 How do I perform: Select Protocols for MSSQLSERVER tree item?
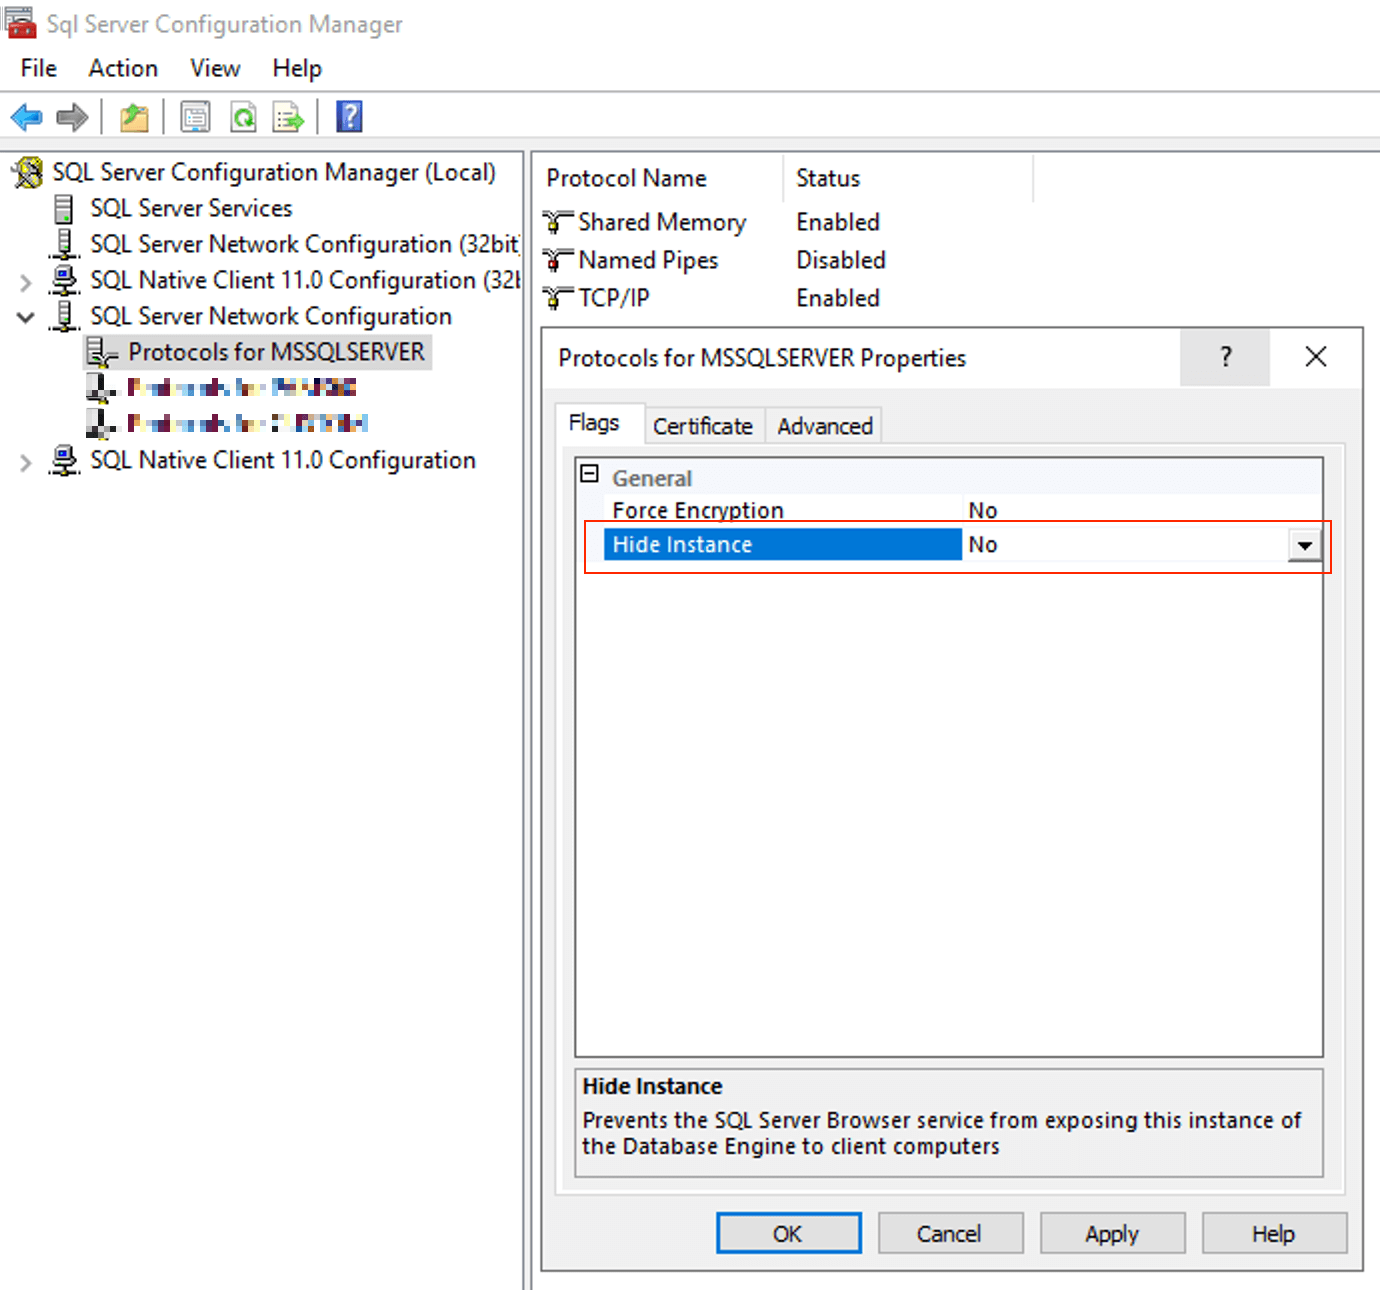pos(276,352)
